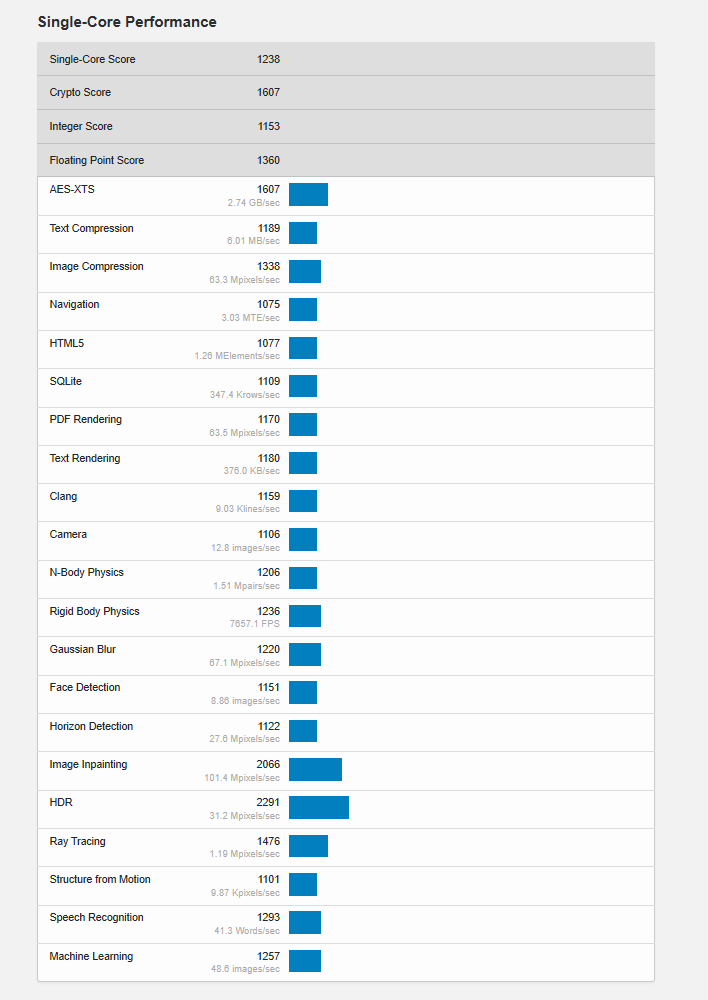Click the Crypto Score value 1607

[x=268, y=93]
